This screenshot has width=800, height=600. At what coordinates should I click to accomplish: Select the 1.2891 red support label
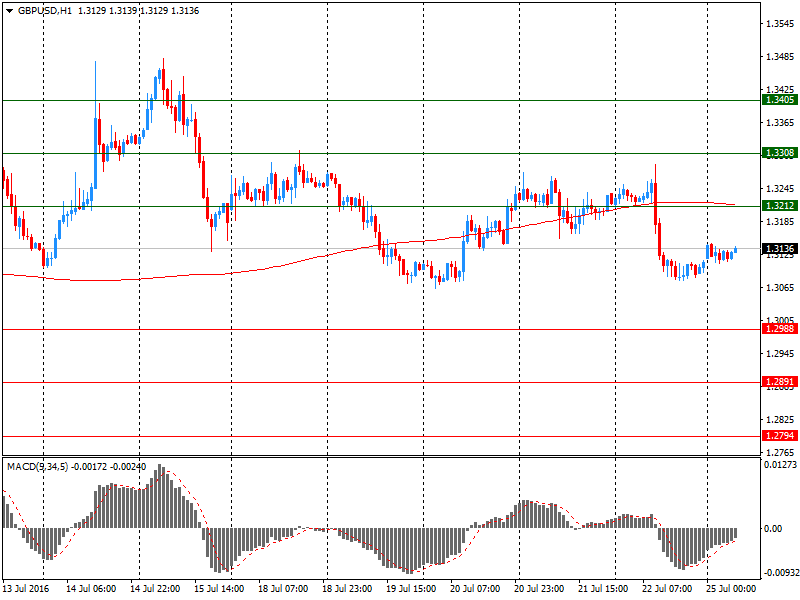[x=780, y=382]
